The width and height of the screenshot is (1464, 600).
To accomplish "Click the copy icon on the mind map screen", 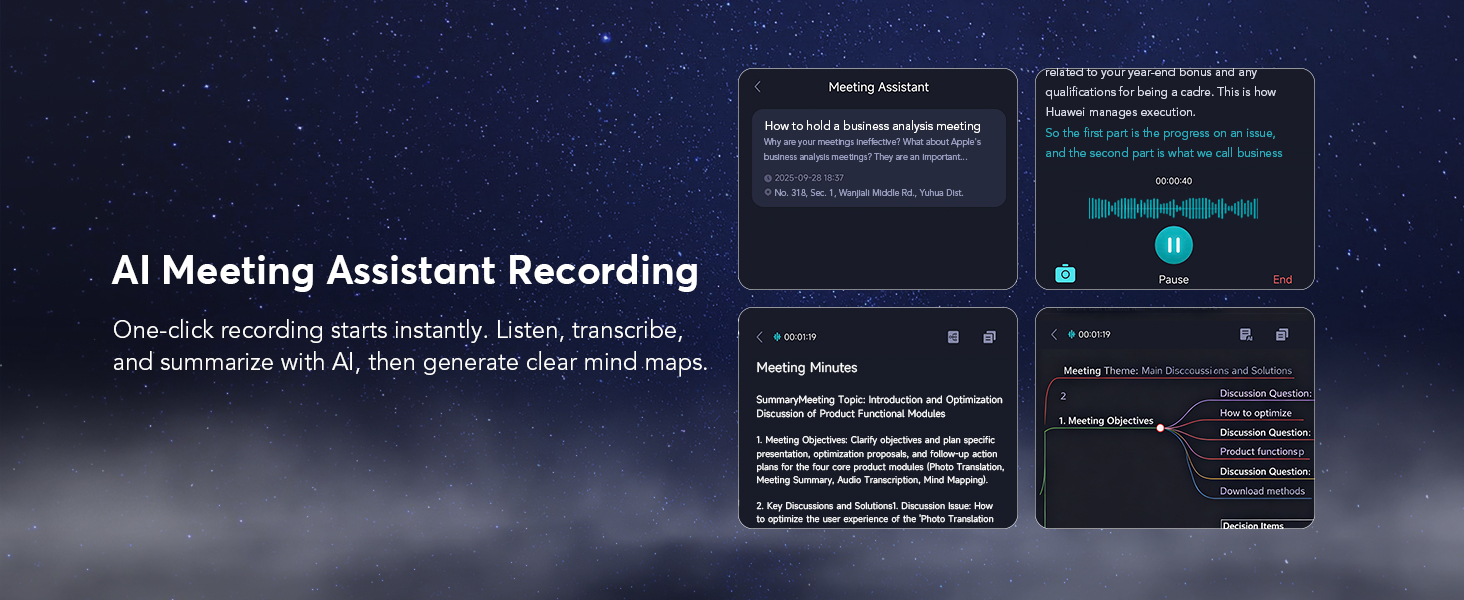I will (1282, 335).
